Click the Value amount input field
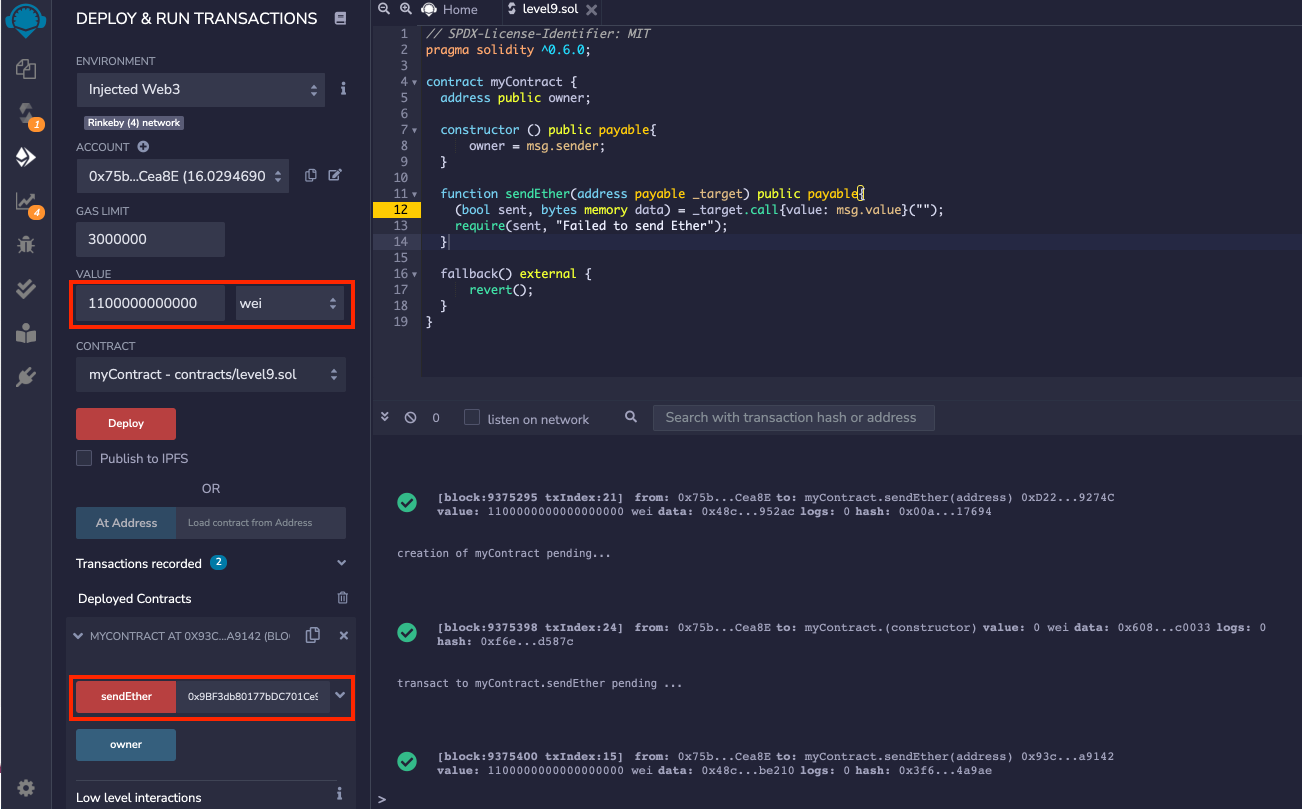Viewport: 1302px width, 809px height. [150, 303]
